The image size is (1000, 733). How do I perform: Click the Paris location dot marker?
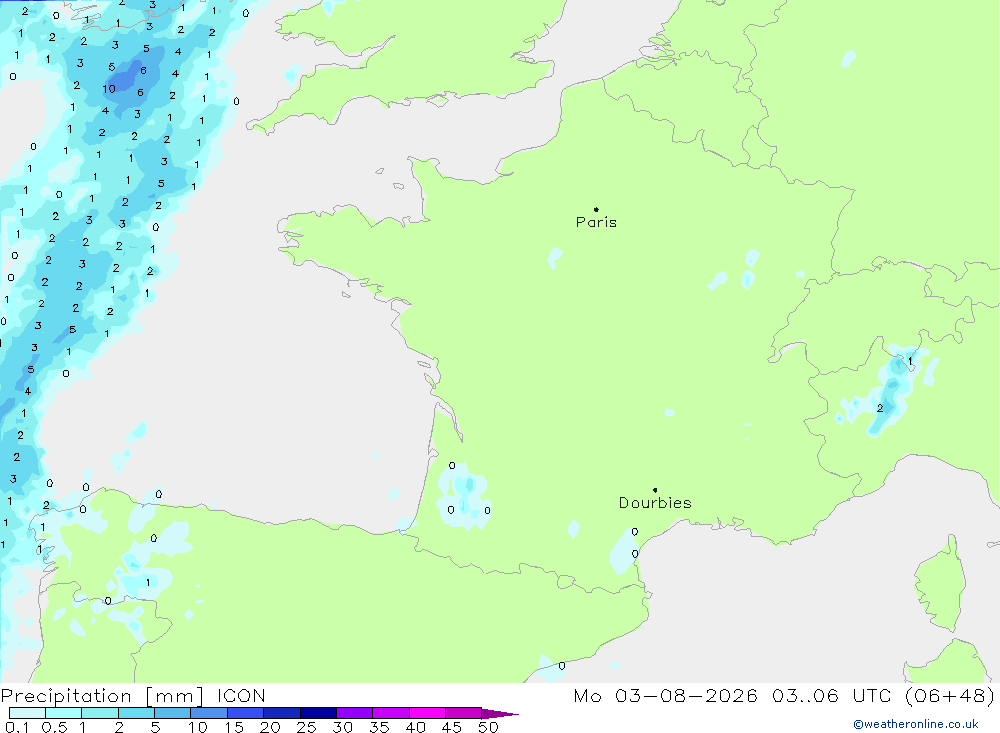596,209
